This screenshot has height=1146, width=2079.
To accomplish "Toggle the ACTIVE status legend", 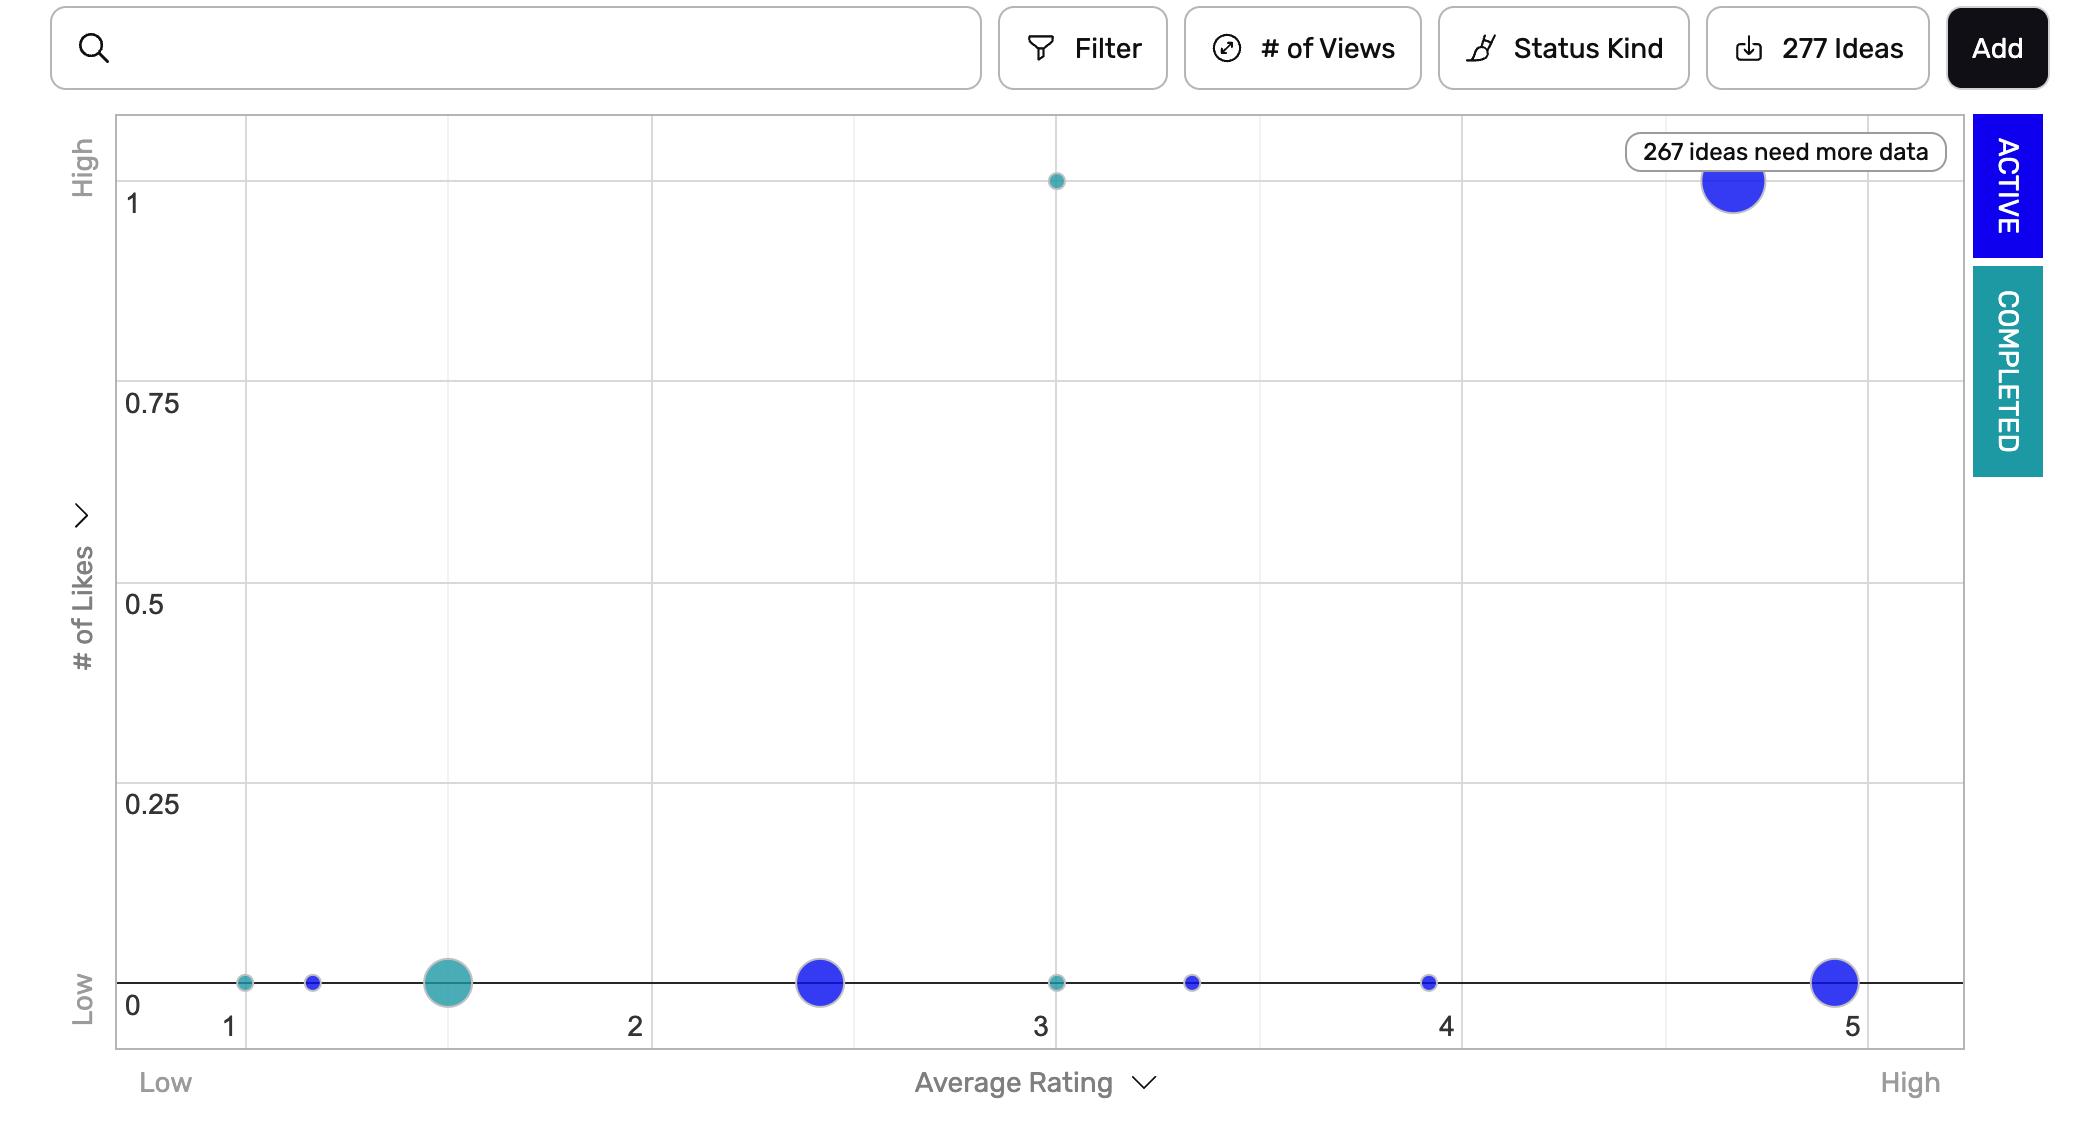I will click(x=2006, y=186).
